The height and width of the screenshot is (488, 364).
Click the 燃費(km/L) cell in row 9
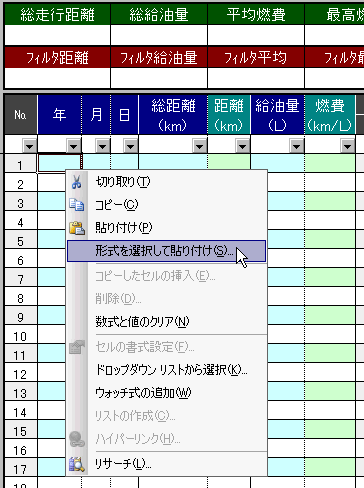tap(330, 315)
